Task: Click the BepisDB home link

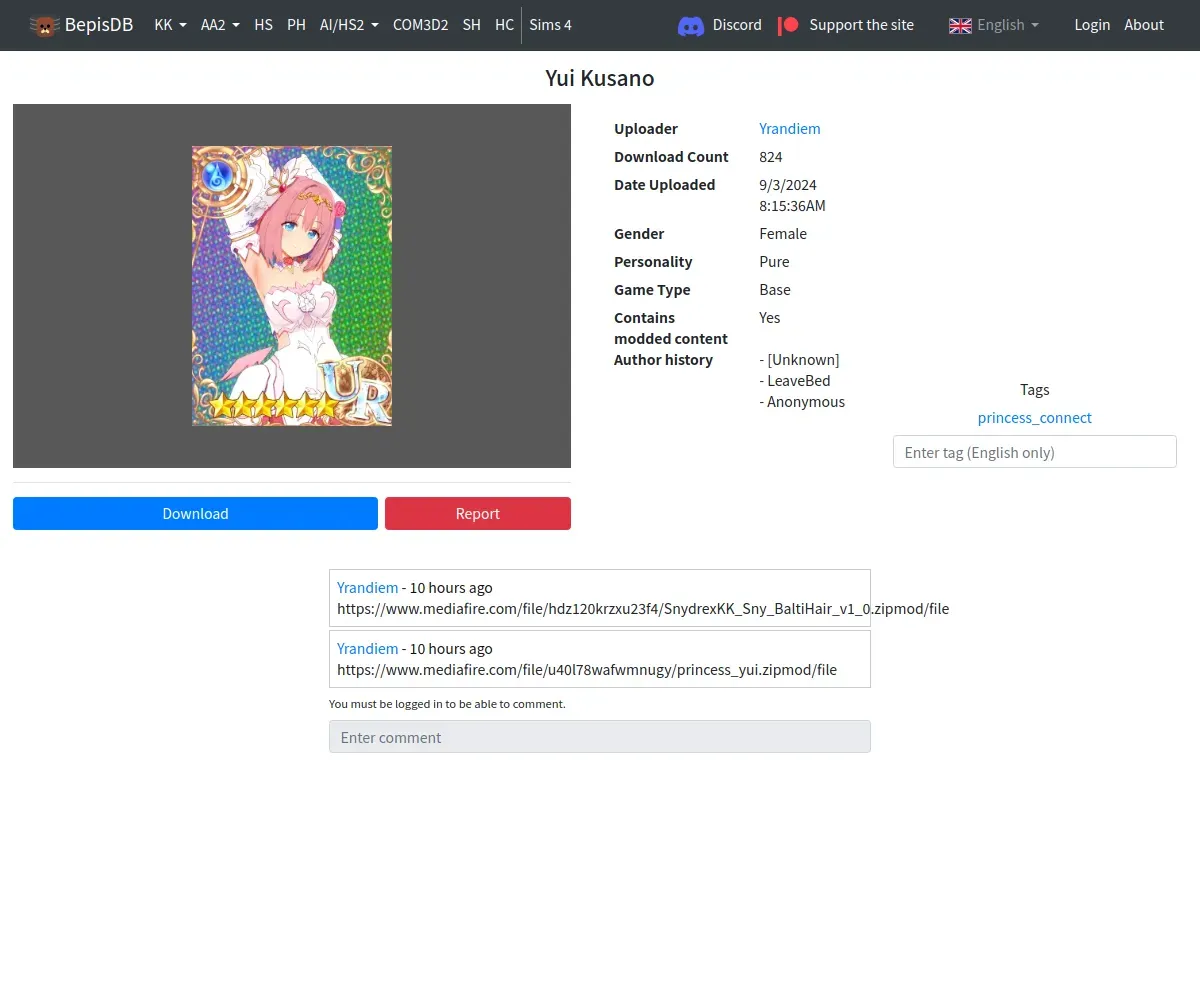Action: pos(81,25)
